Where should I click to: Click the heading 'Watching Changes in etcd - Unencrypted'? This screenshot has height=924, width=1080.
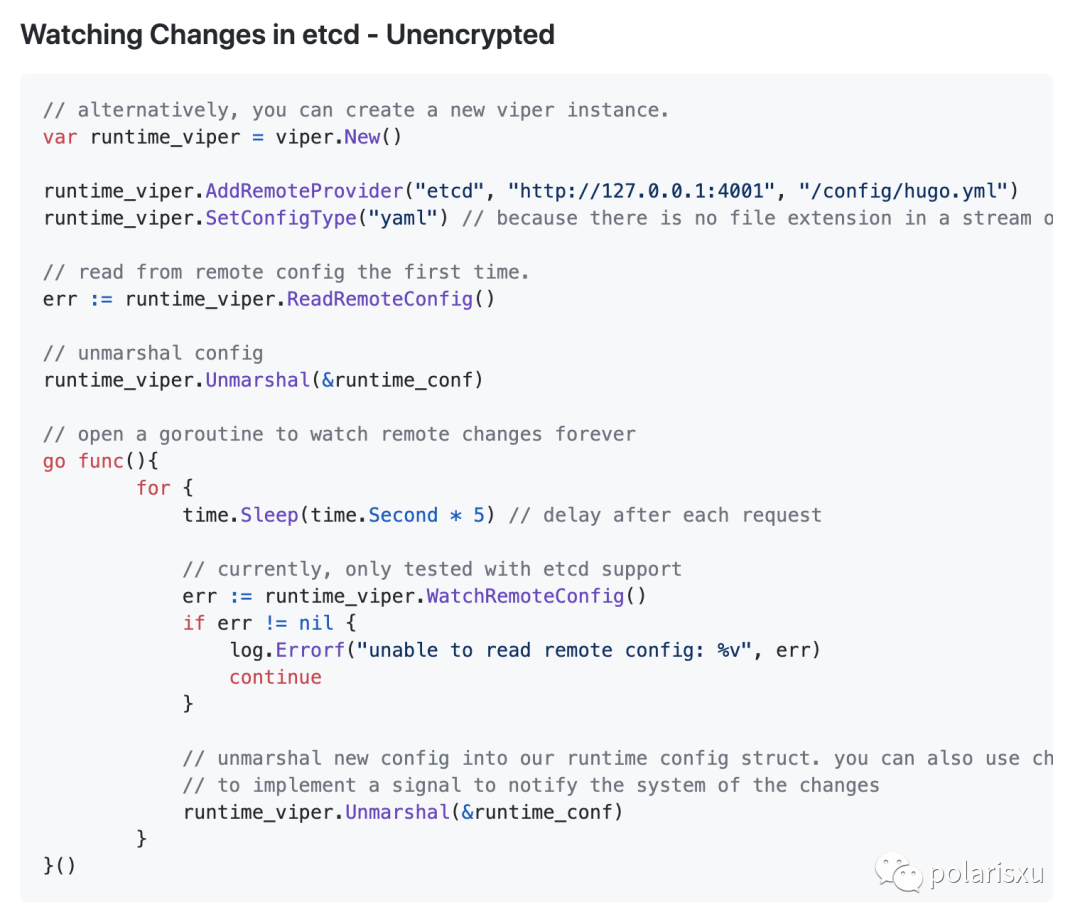point(287,34)
